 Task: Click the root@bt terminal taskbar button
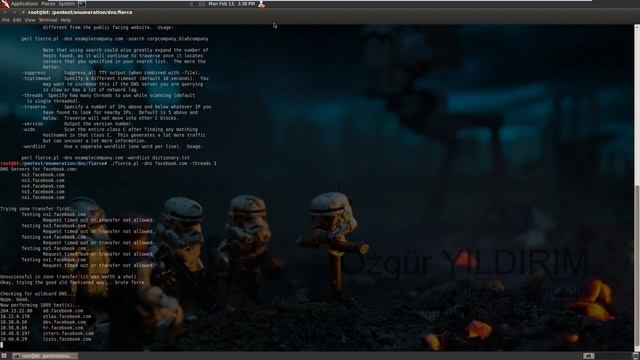point(45,356)
